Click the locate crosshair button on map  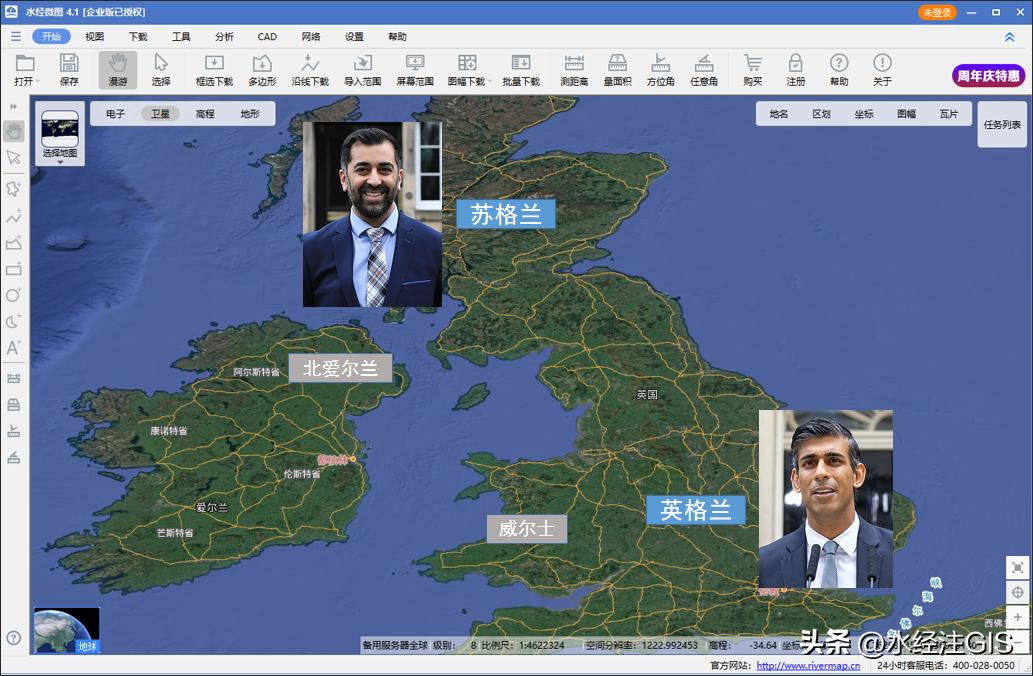click(1017, 592)
